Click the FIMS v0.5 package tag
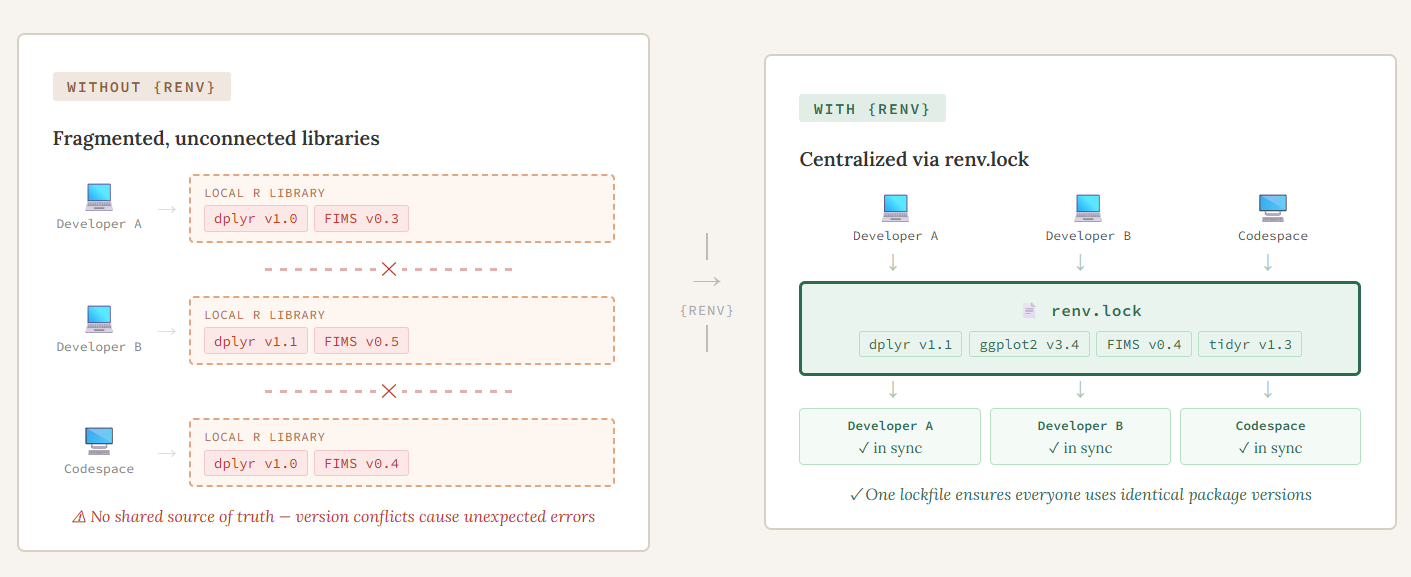This screenshot has width=1411, height=577. 361,341
